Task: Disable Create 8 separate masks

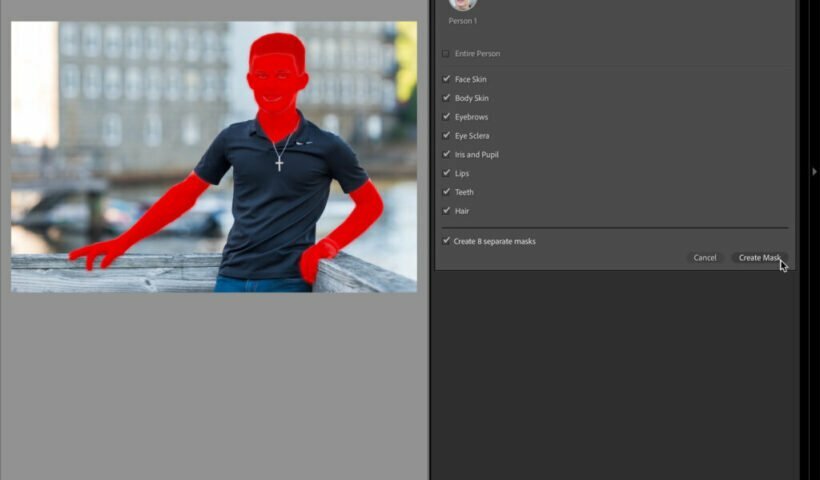Action: tap(446, 241)
